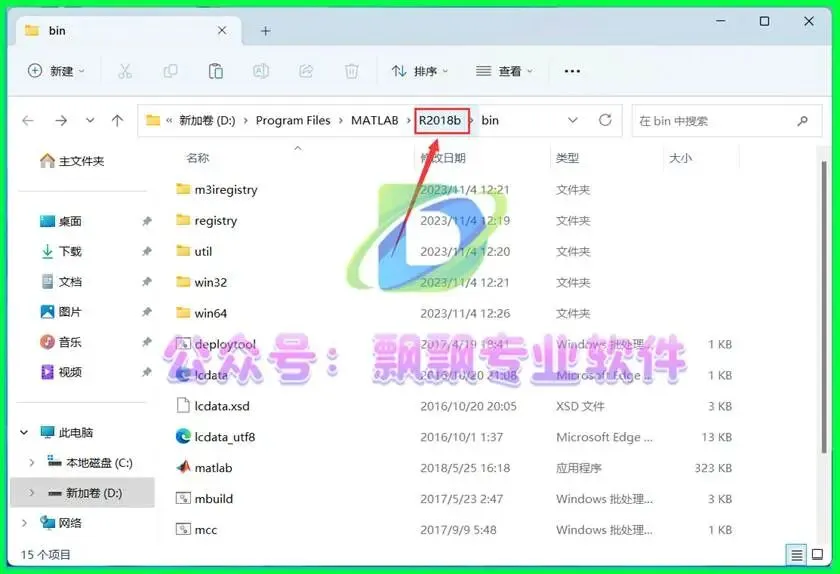Select 本地磁盘 (C:) in navigation pane
The height and width of the screenshot is (574, 840).
point(89,463)
